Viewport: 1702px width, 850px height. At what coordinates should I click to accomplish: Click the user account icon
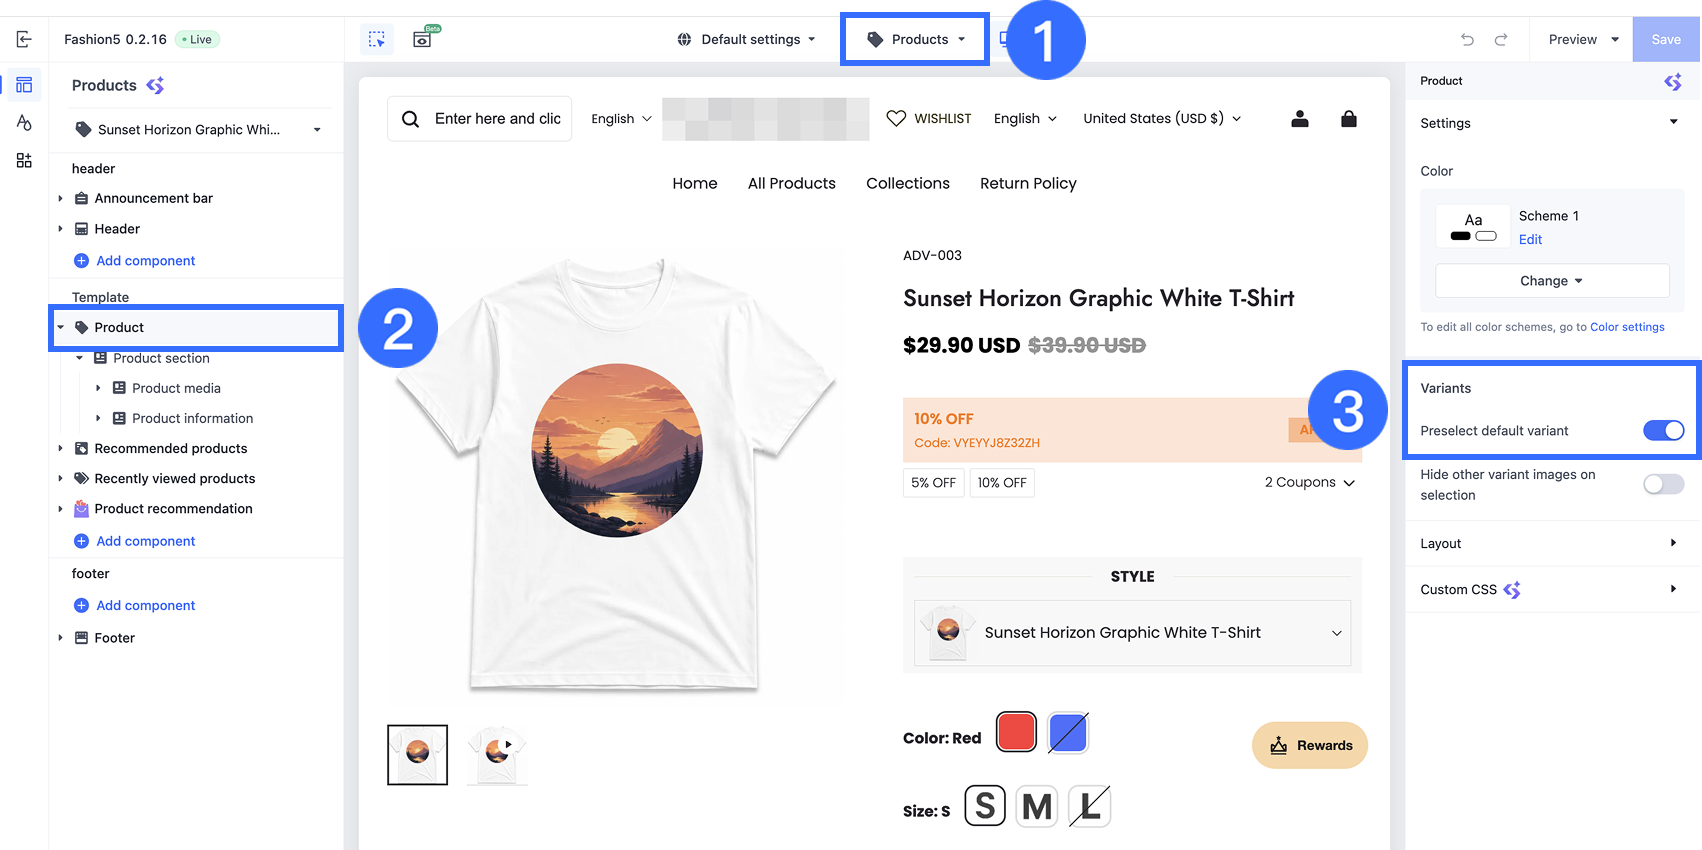click(x=1300, y=119)
